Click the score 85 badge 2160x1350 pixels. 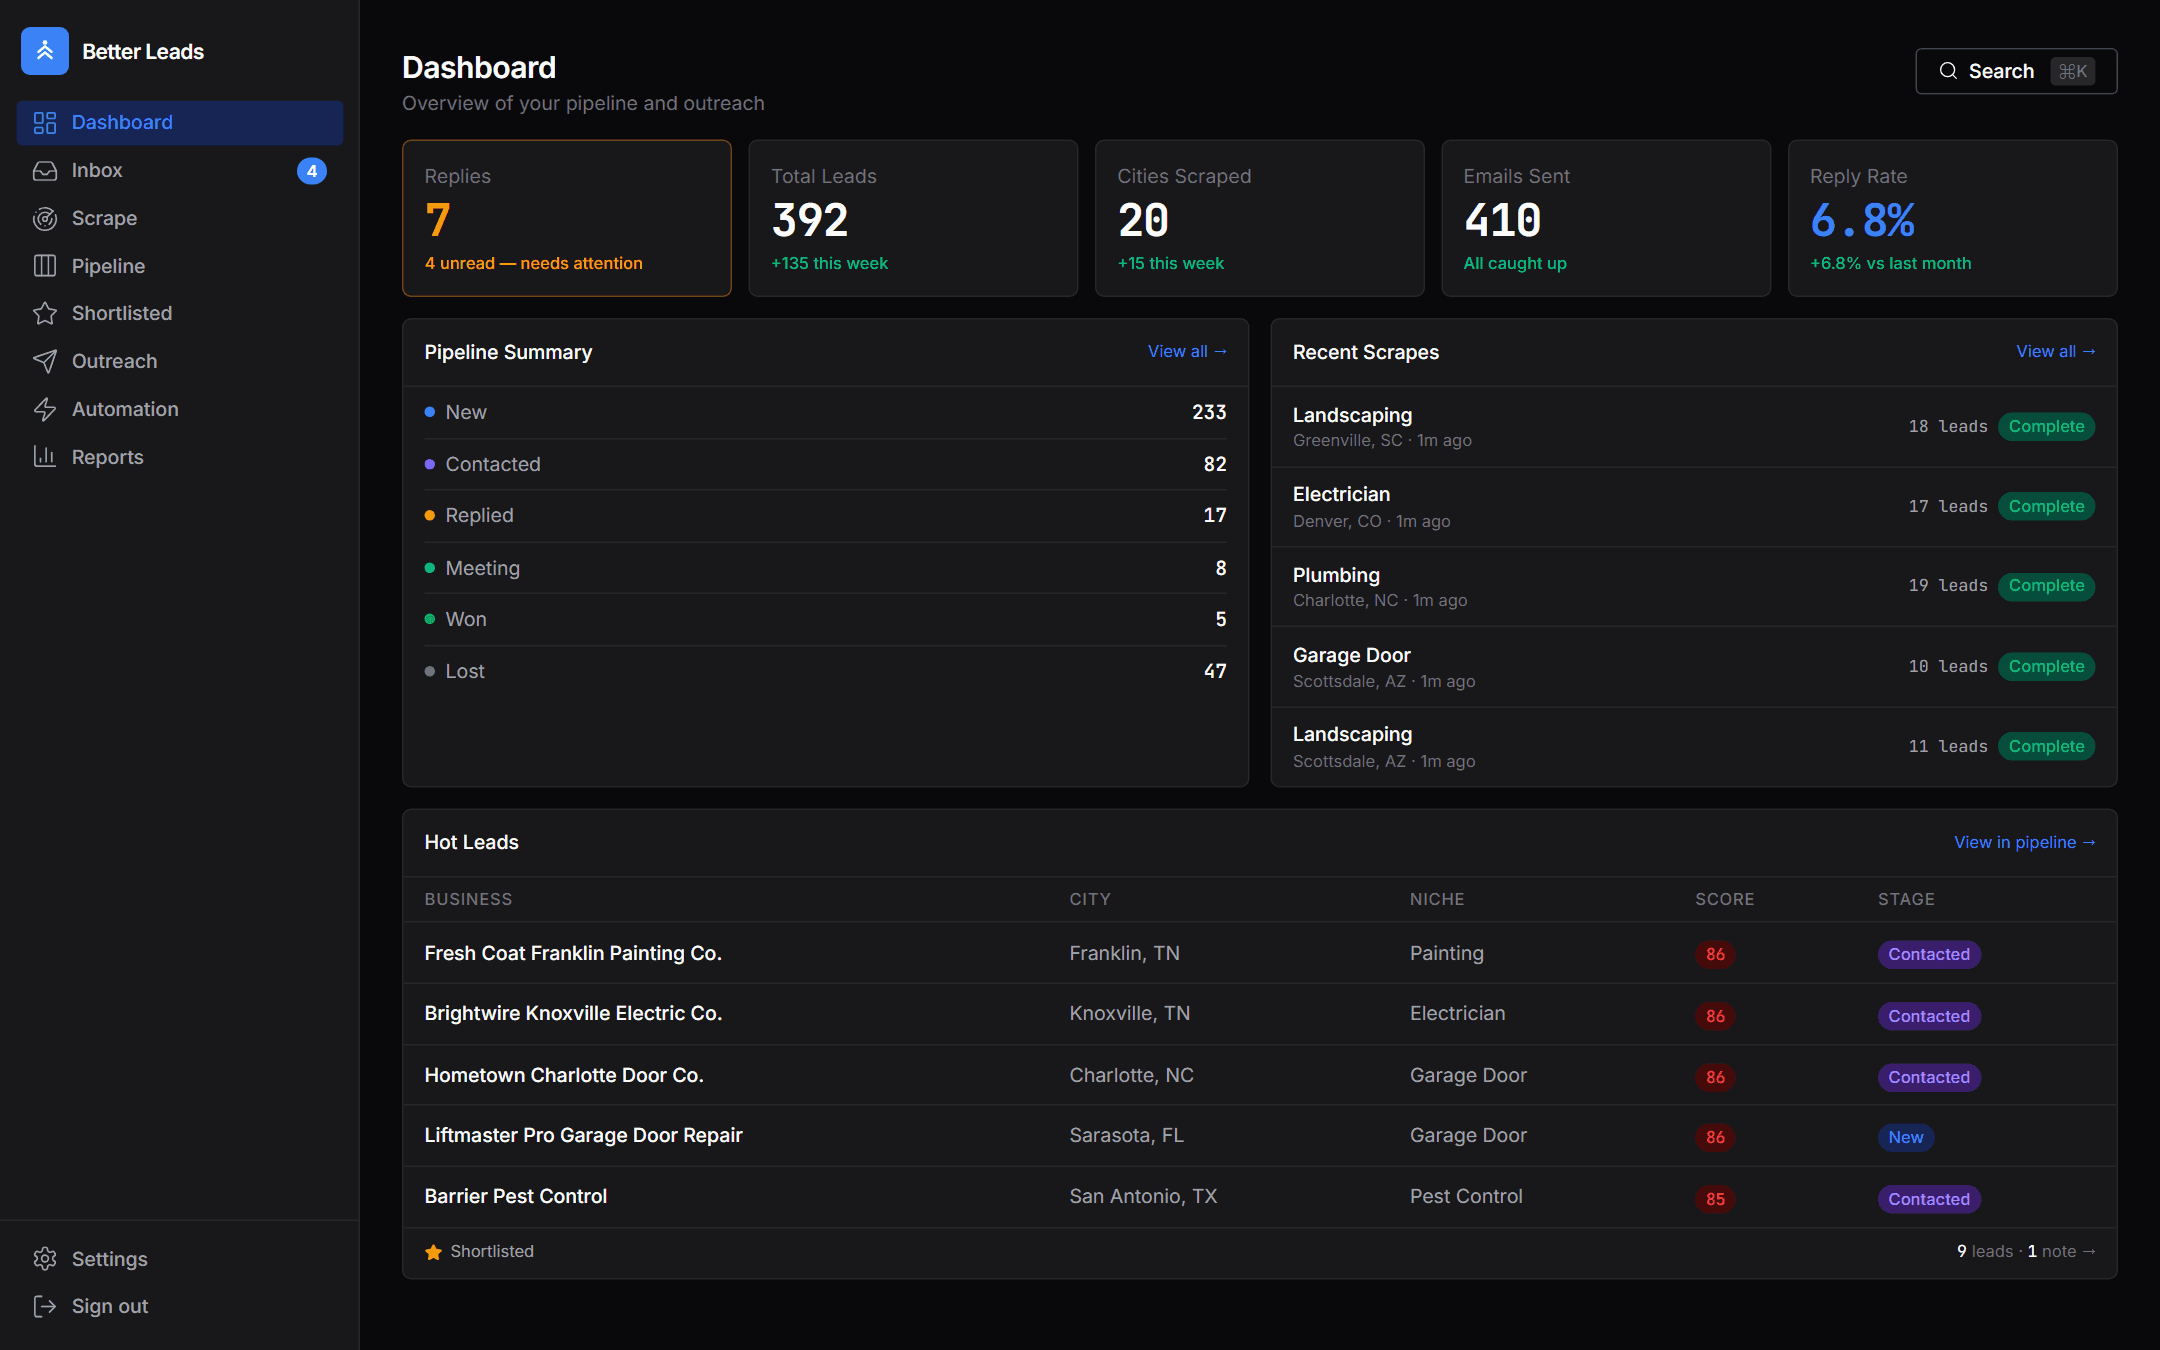pyautogui.click(x=1715, y=1199)
